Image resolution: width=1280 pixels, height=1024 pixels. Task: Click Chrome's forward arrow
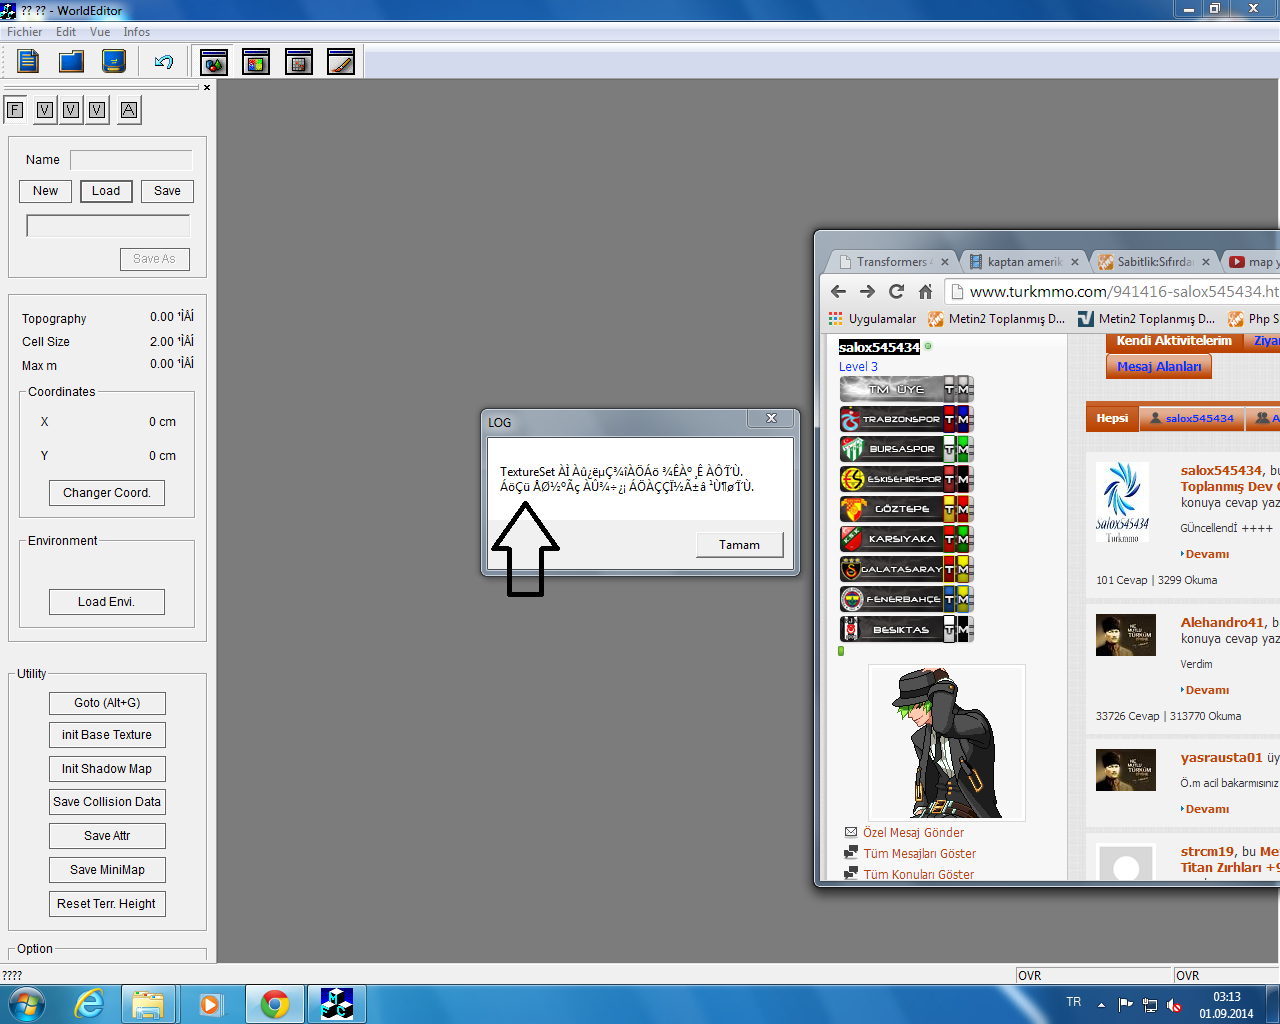867,292
